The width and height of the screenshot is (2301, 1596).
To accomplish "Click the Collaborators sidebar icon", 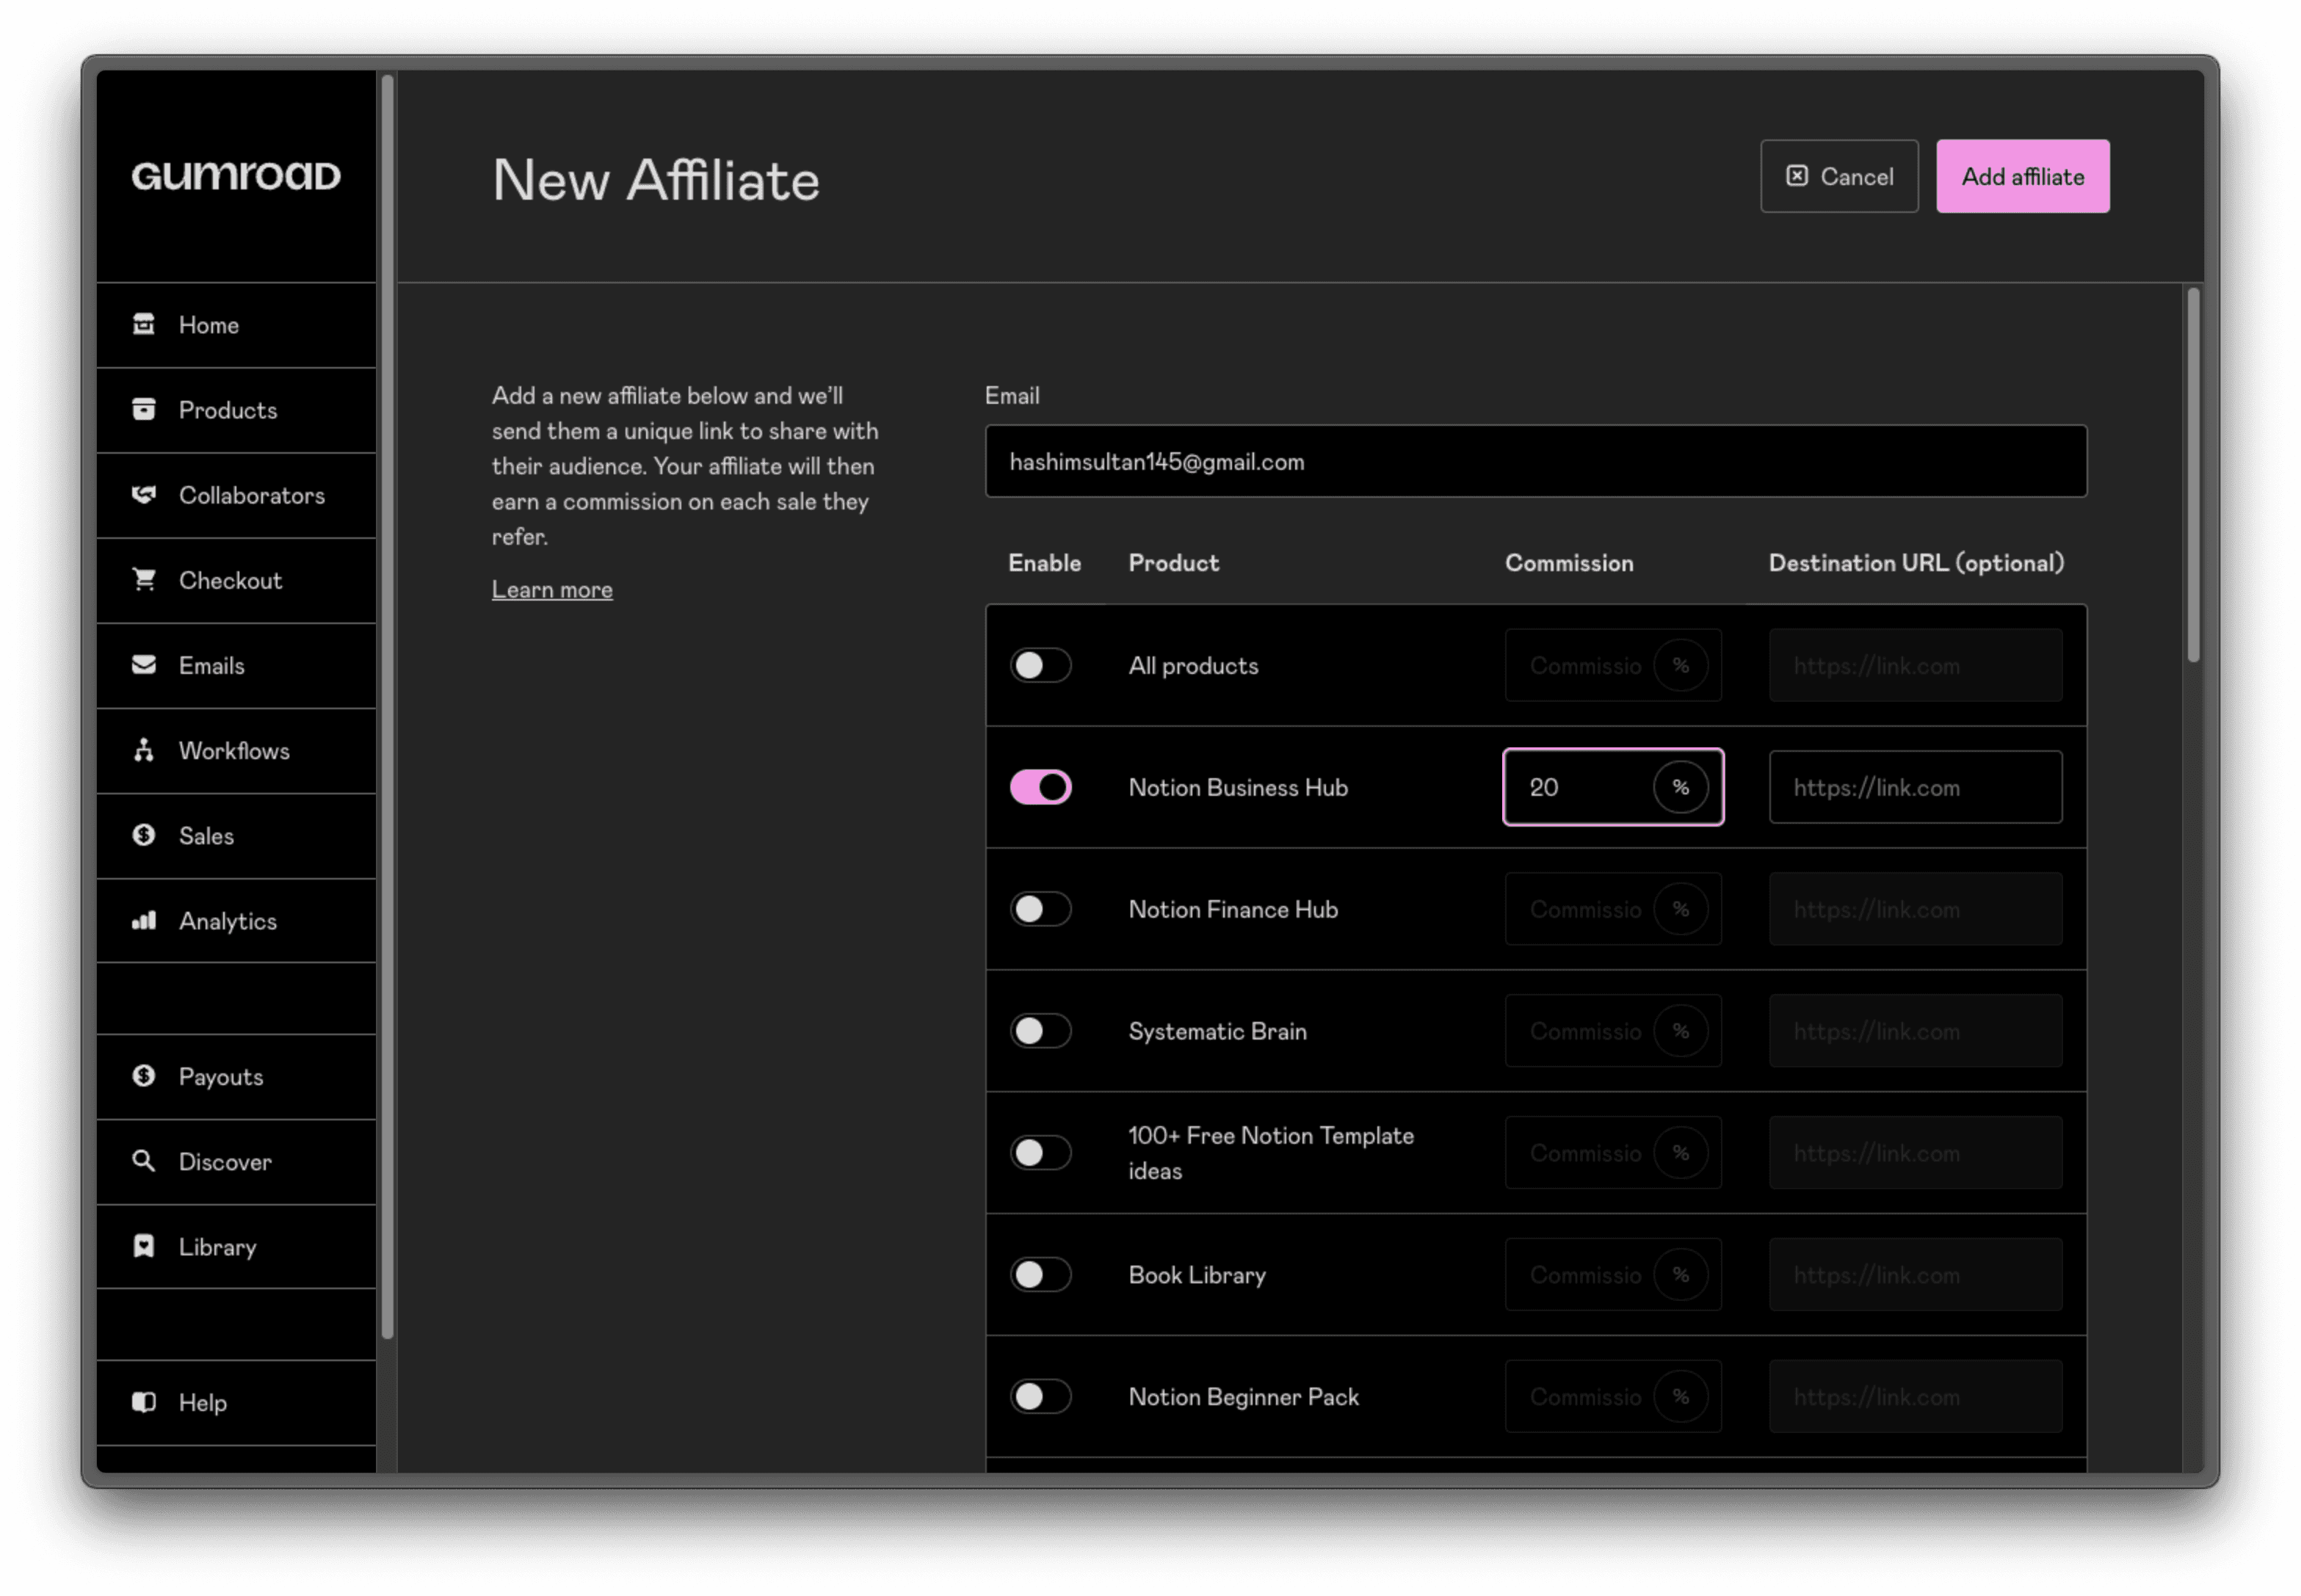I will [144, 494].
